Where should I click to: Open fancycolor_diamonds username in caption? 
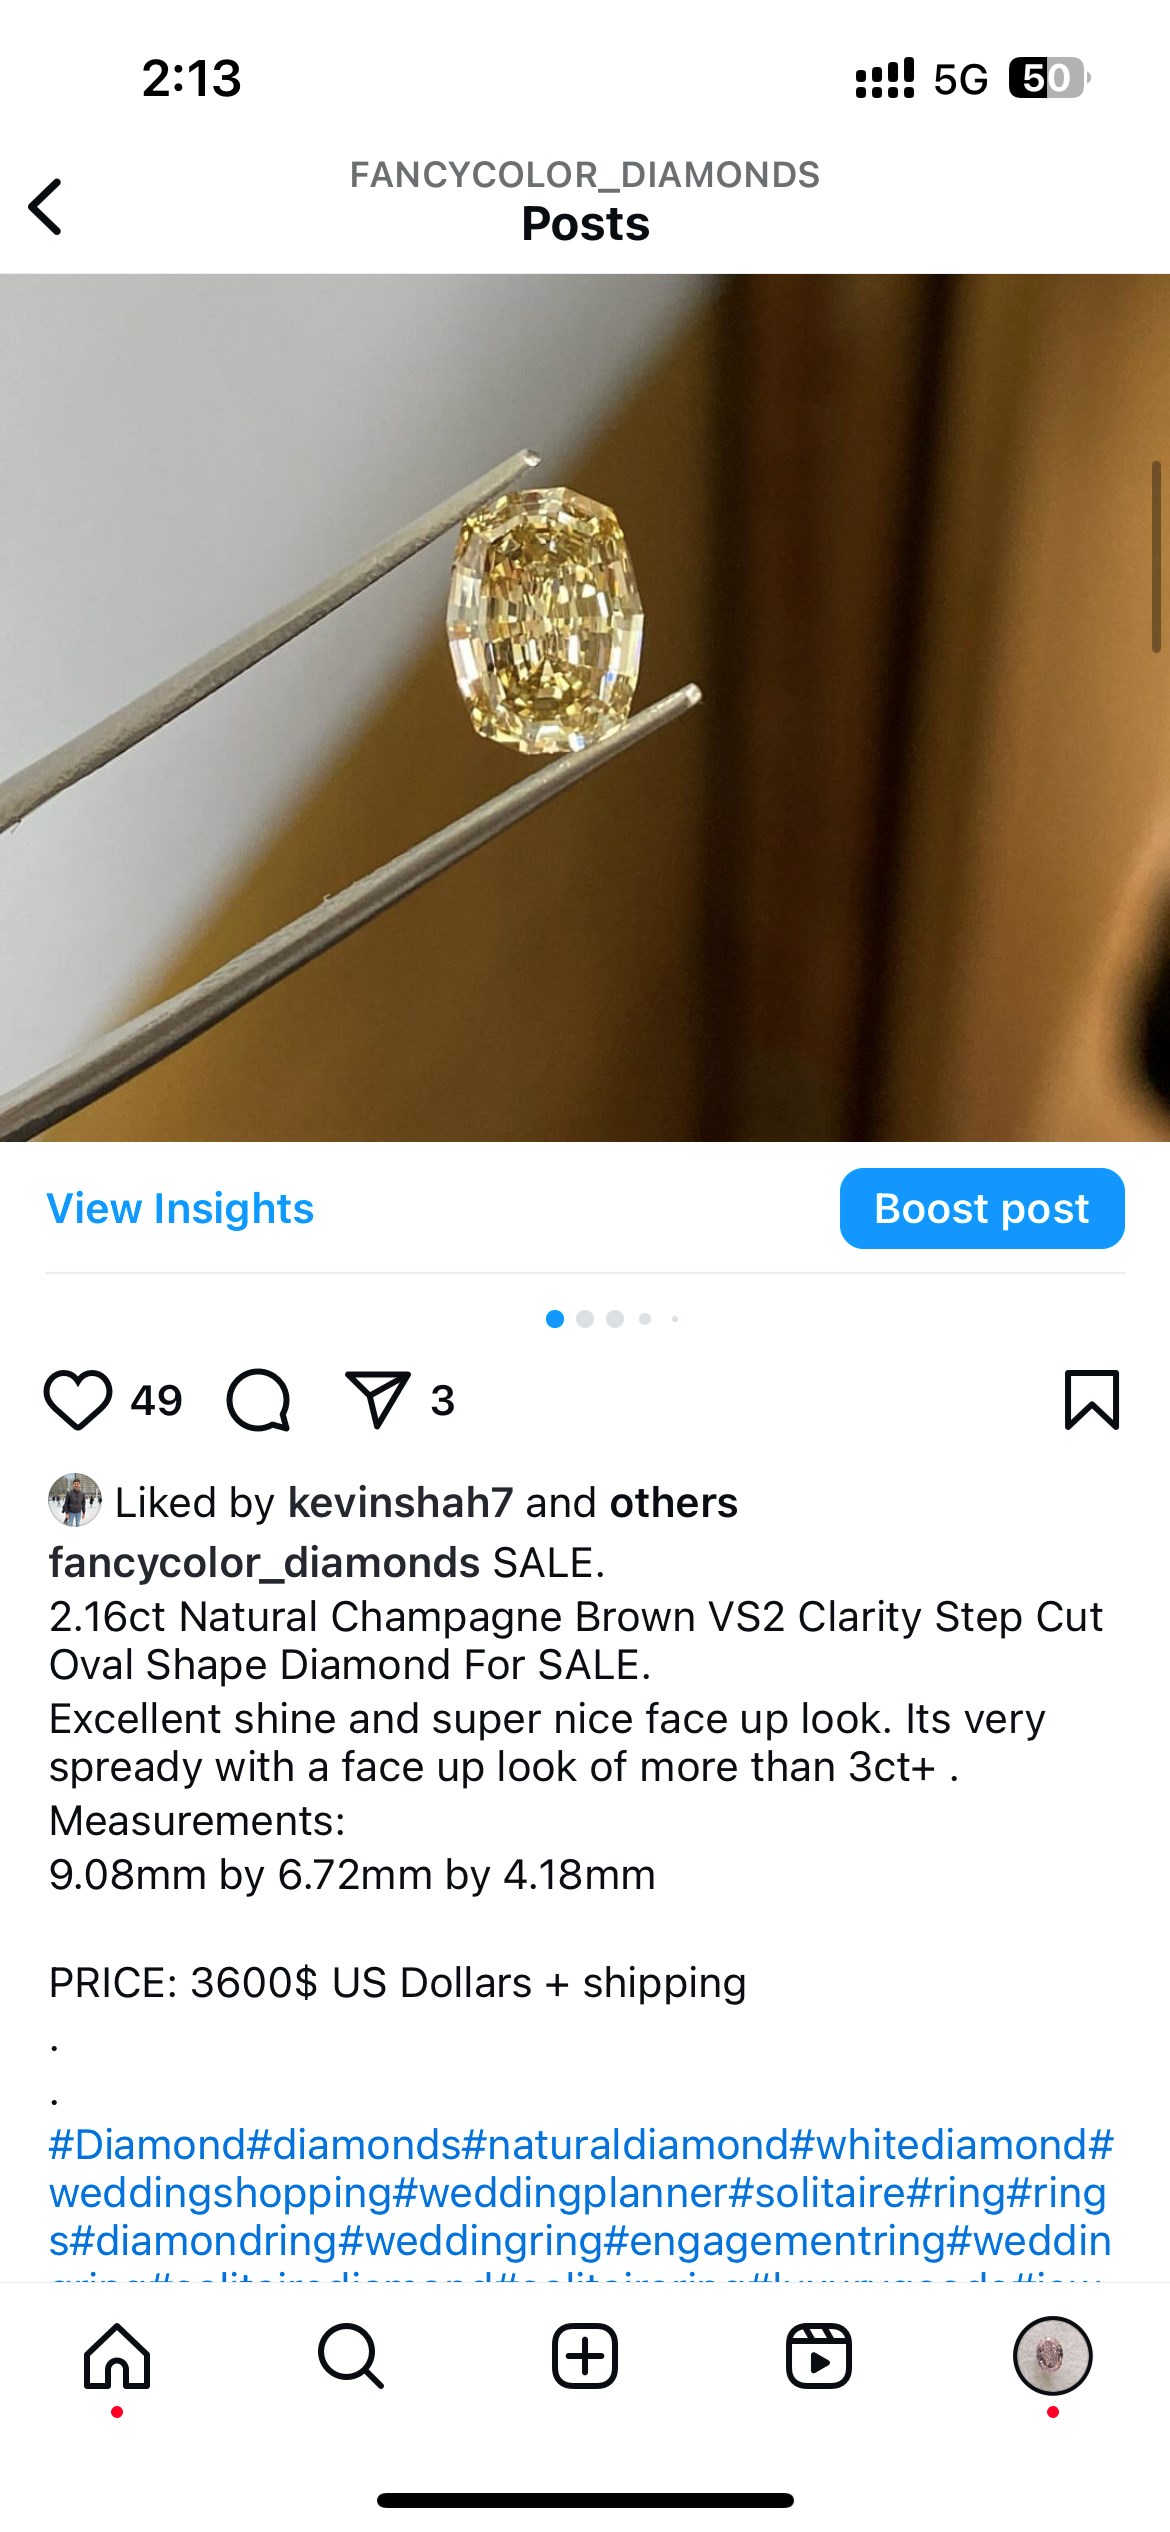[264, 1563]
